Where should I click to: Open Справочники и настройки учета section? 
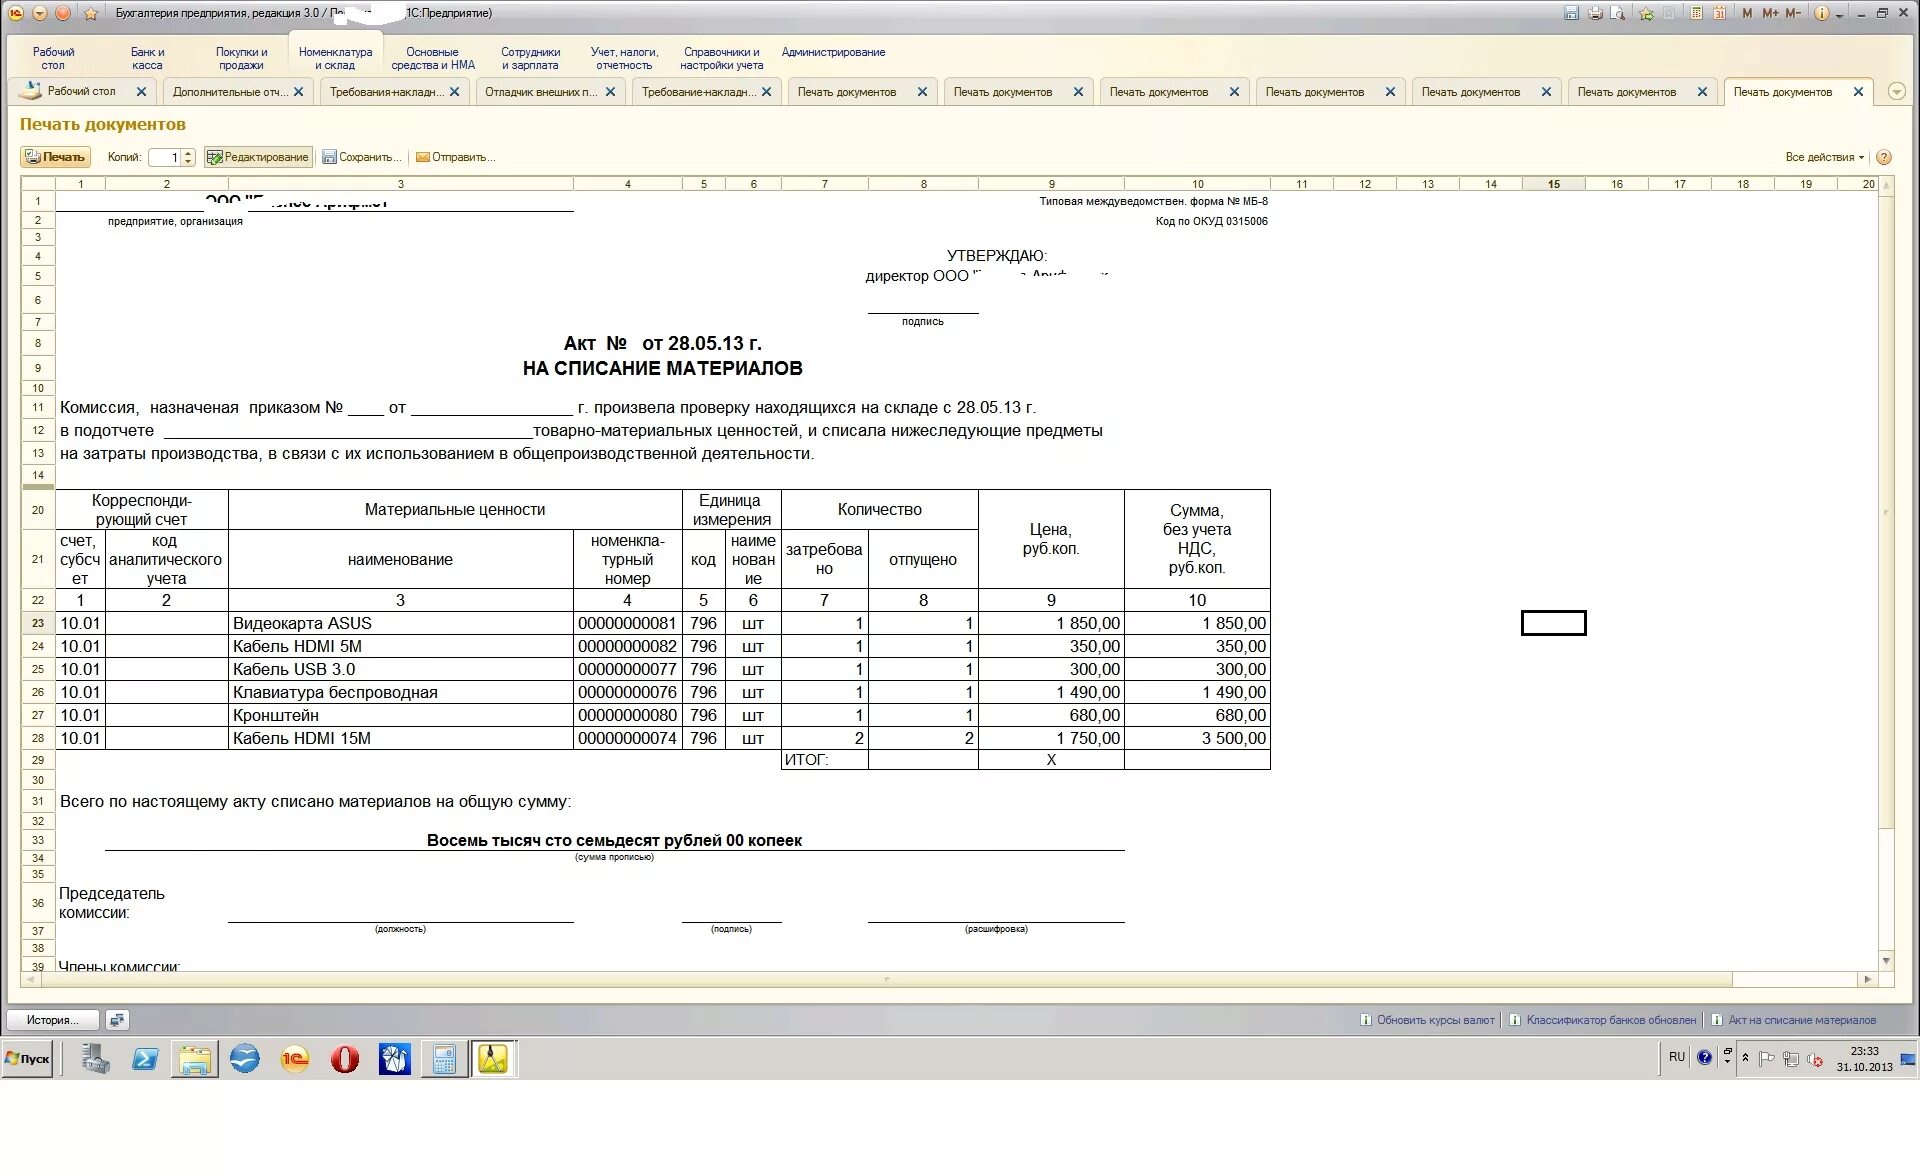721,58
